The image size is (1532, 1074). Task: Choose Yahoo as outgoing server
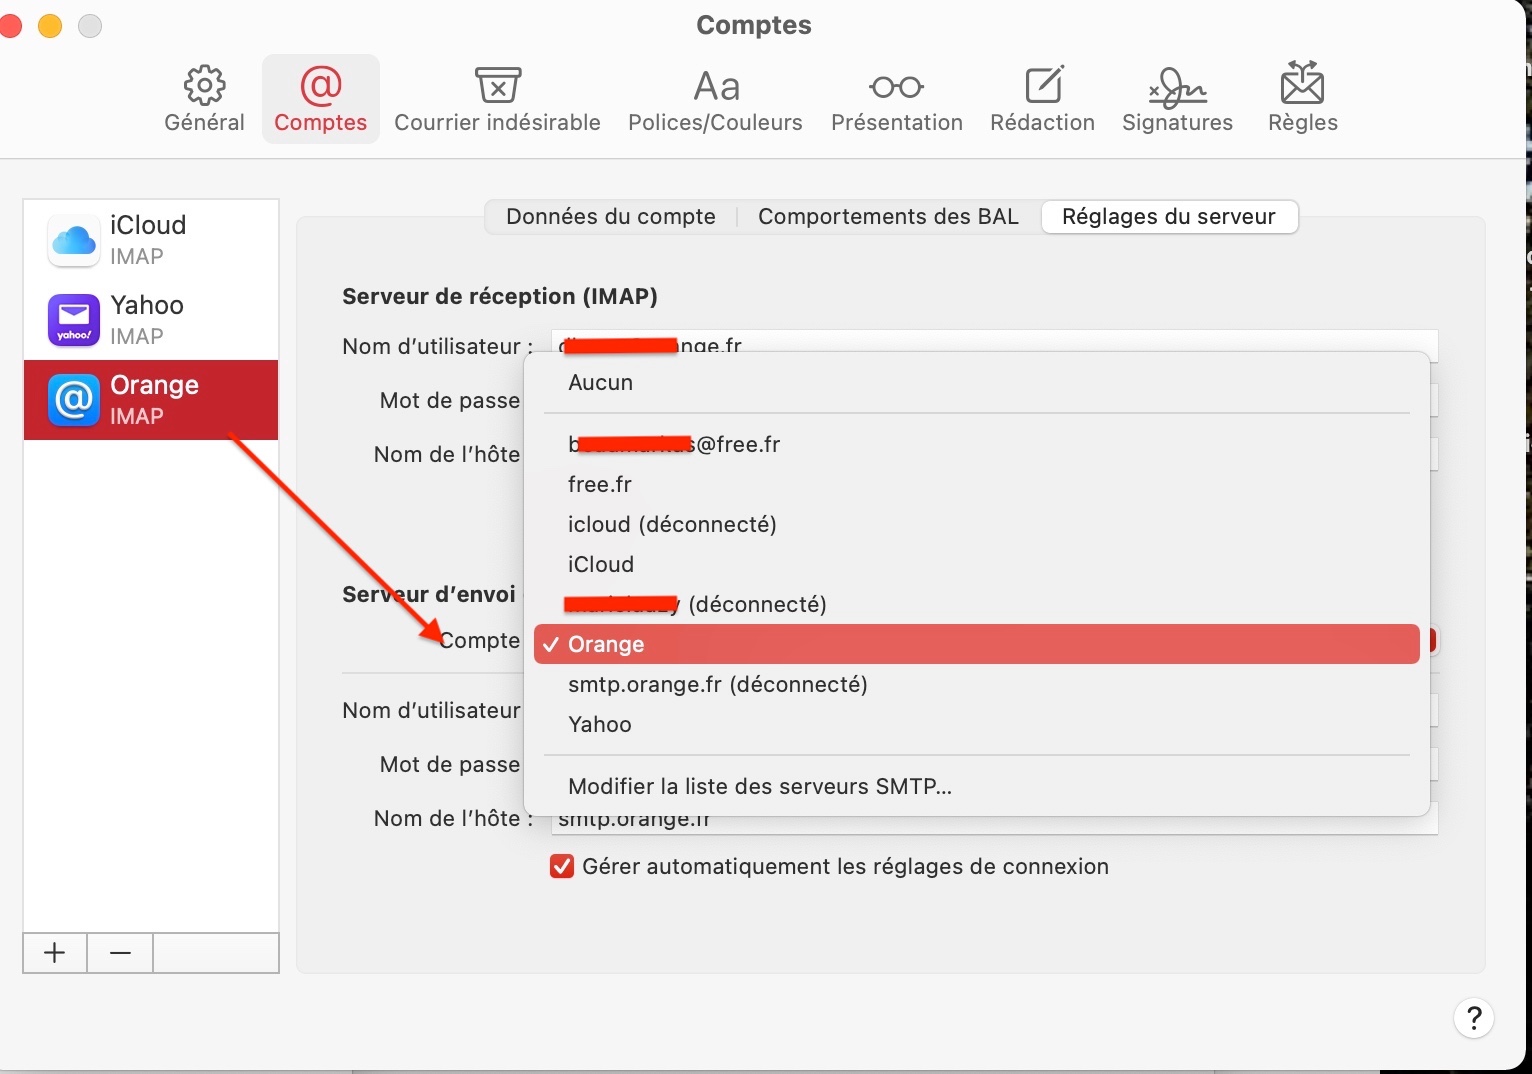pyautogui.click(x=977, y=724)
